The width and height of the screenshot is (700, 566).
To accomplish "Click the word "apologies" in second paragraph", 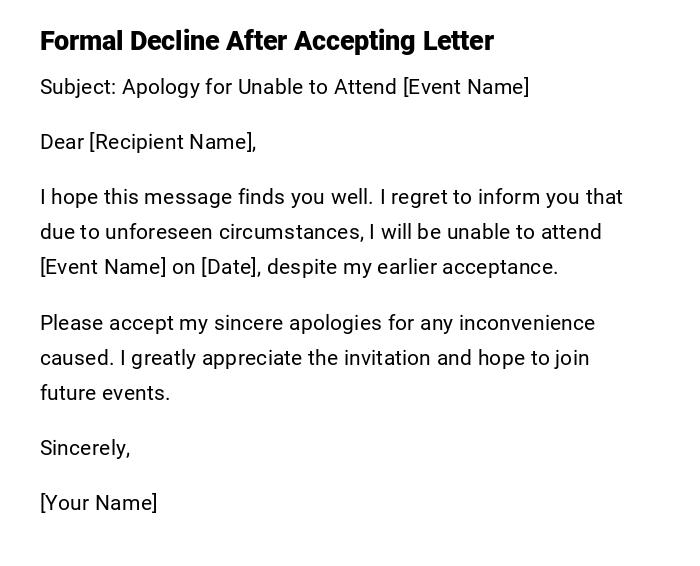I will click(x=335, y=323).
